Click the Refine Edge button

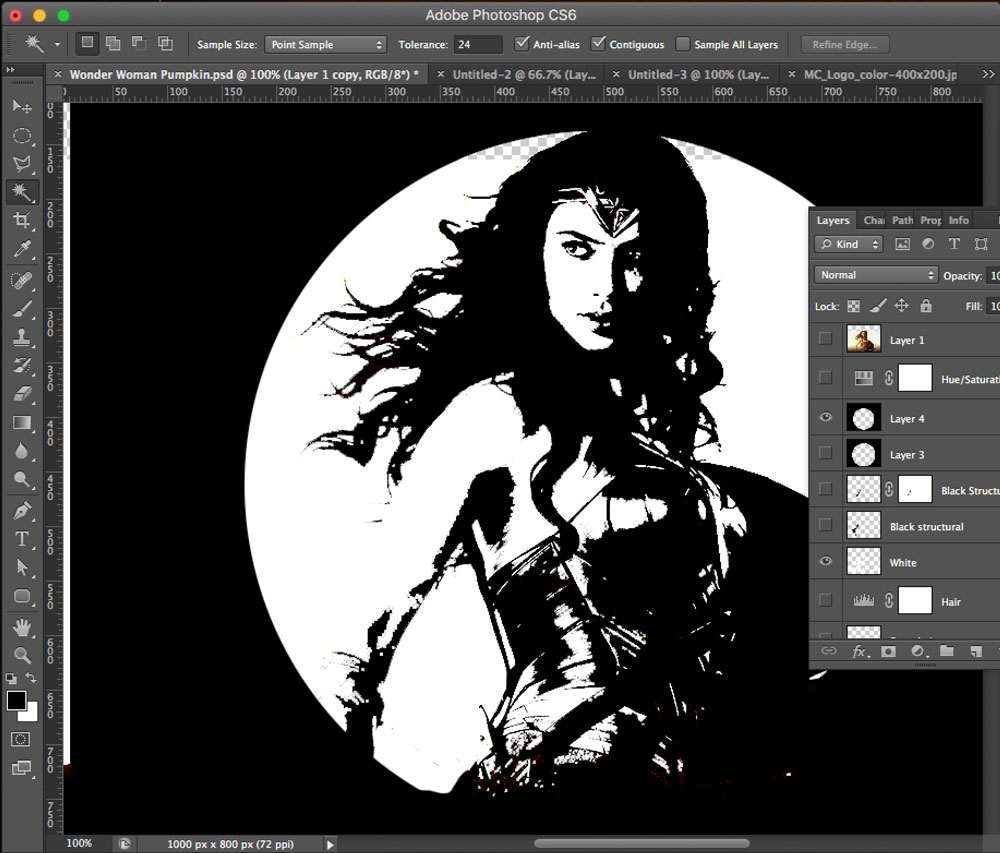844,45
